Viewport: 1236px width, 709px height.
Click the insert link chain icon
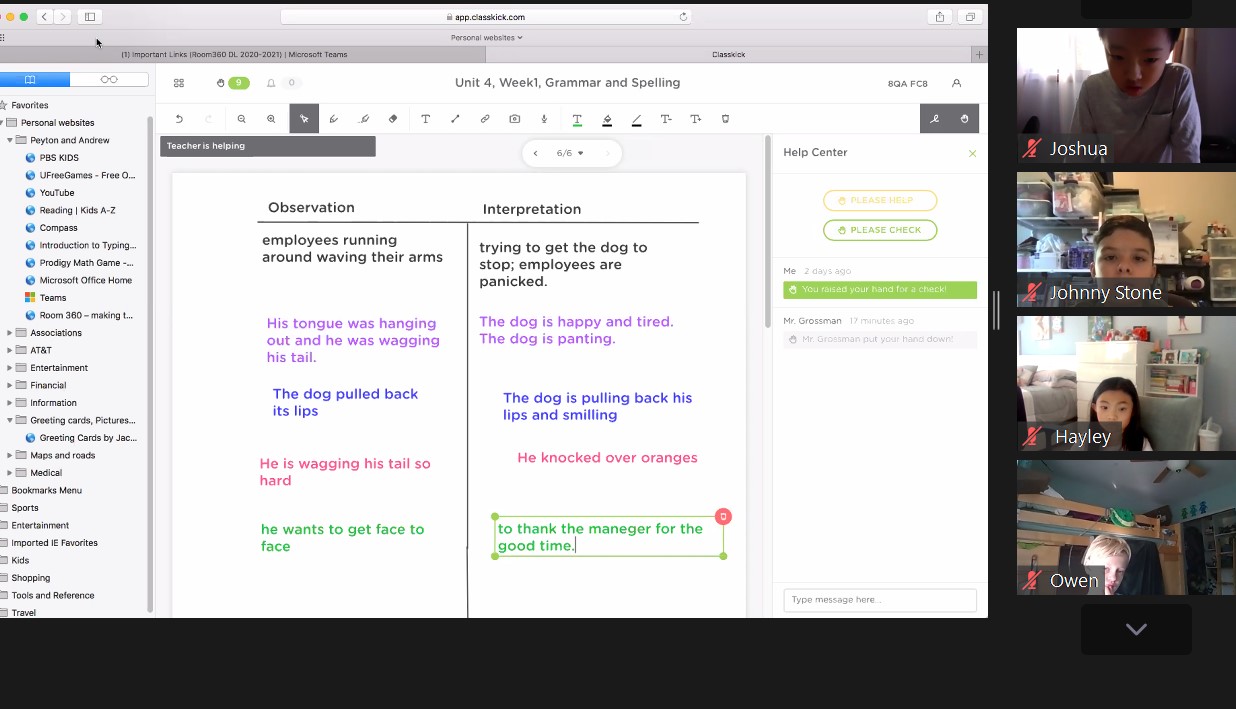pos(485,119)
